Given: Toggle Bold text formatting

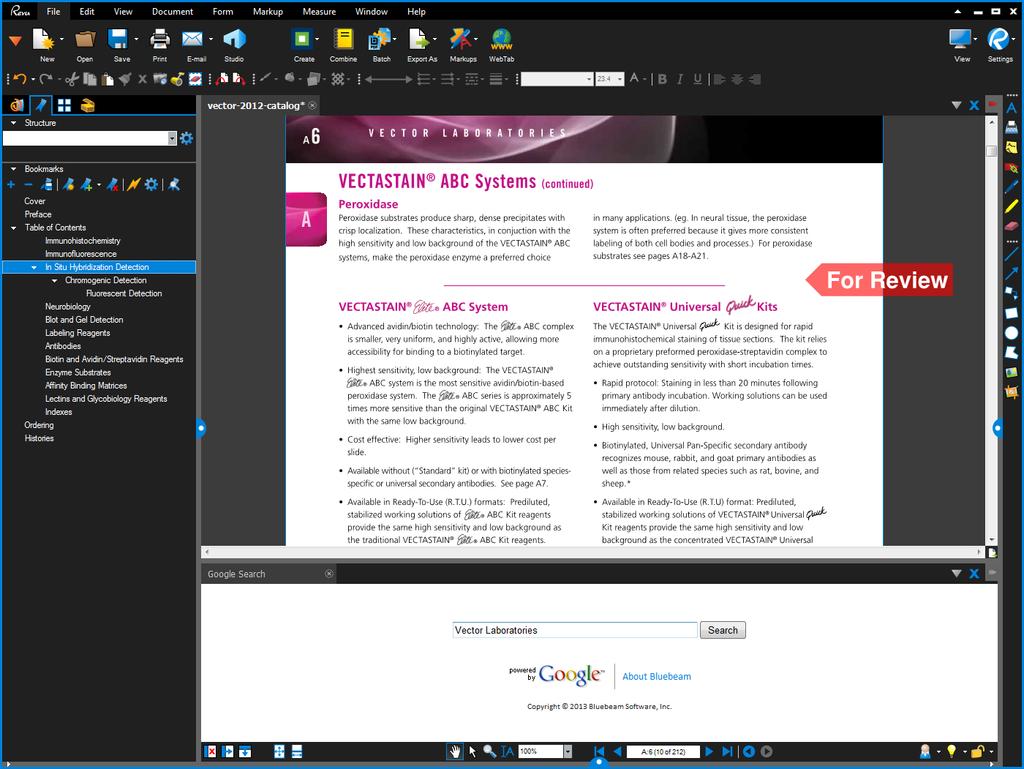Looking at the screenshot, I should [662, 79].
